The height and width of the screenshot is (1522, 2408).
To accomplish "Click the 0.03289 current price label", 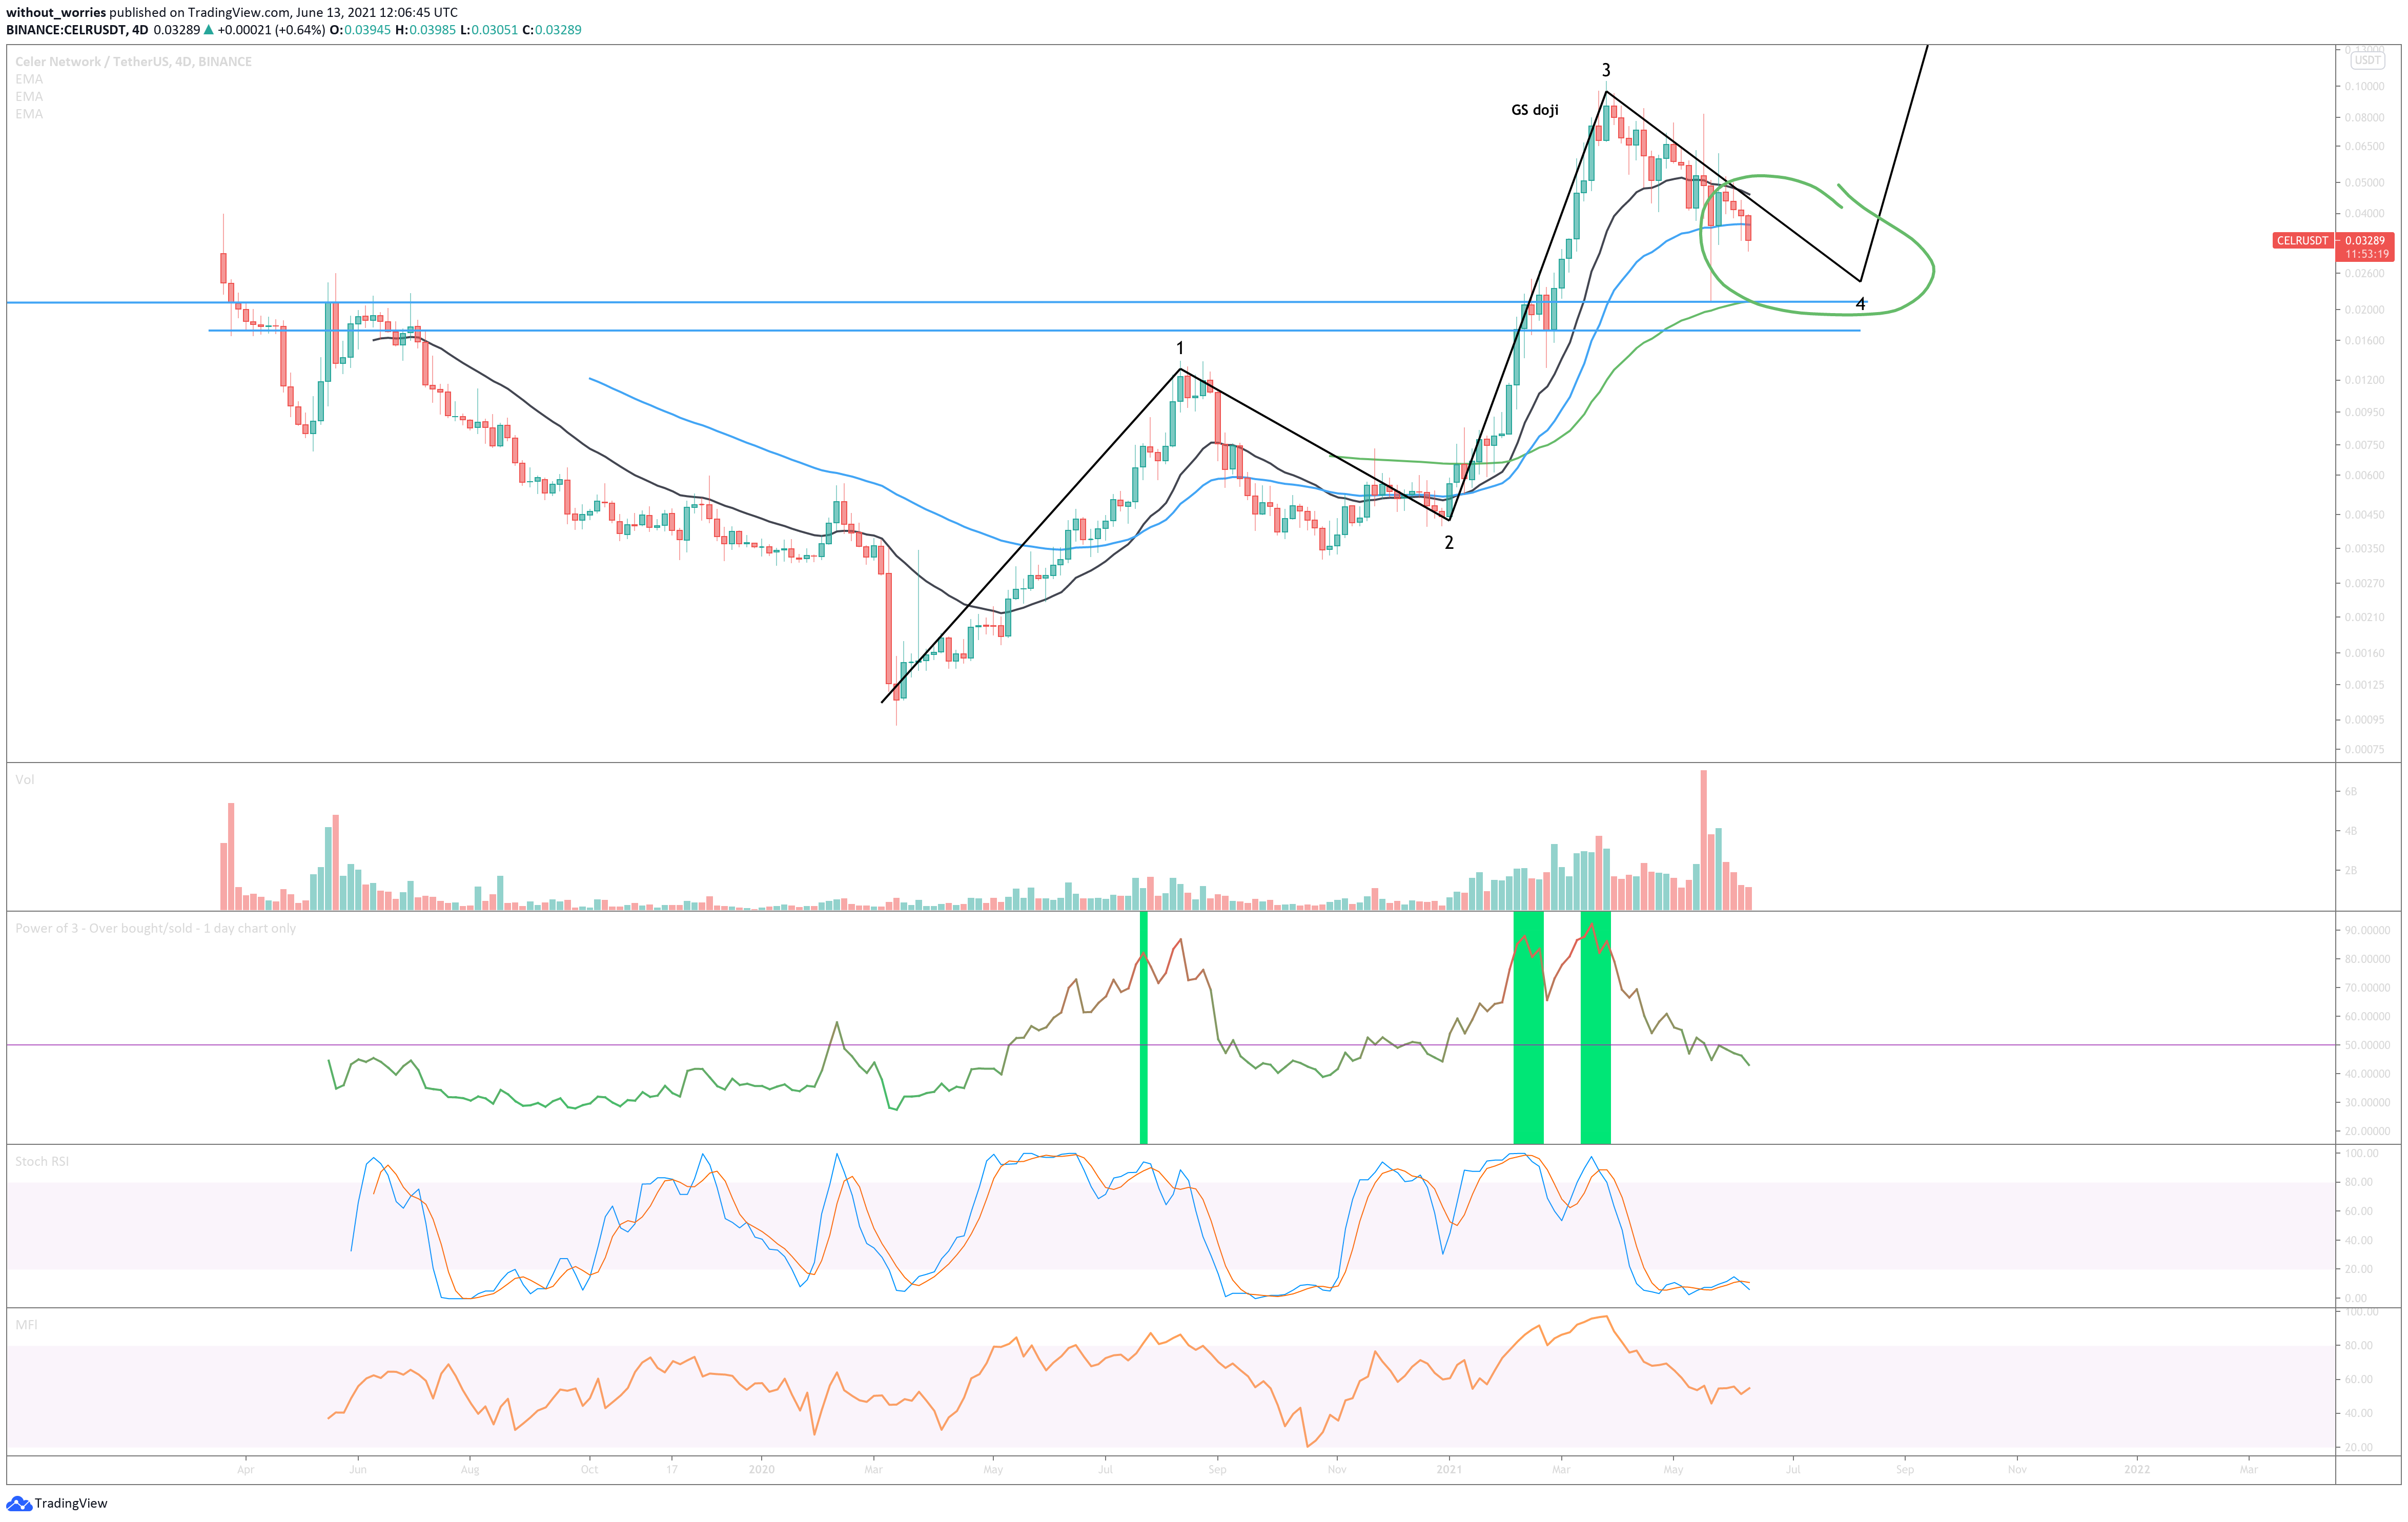I will pos(2364,240).
